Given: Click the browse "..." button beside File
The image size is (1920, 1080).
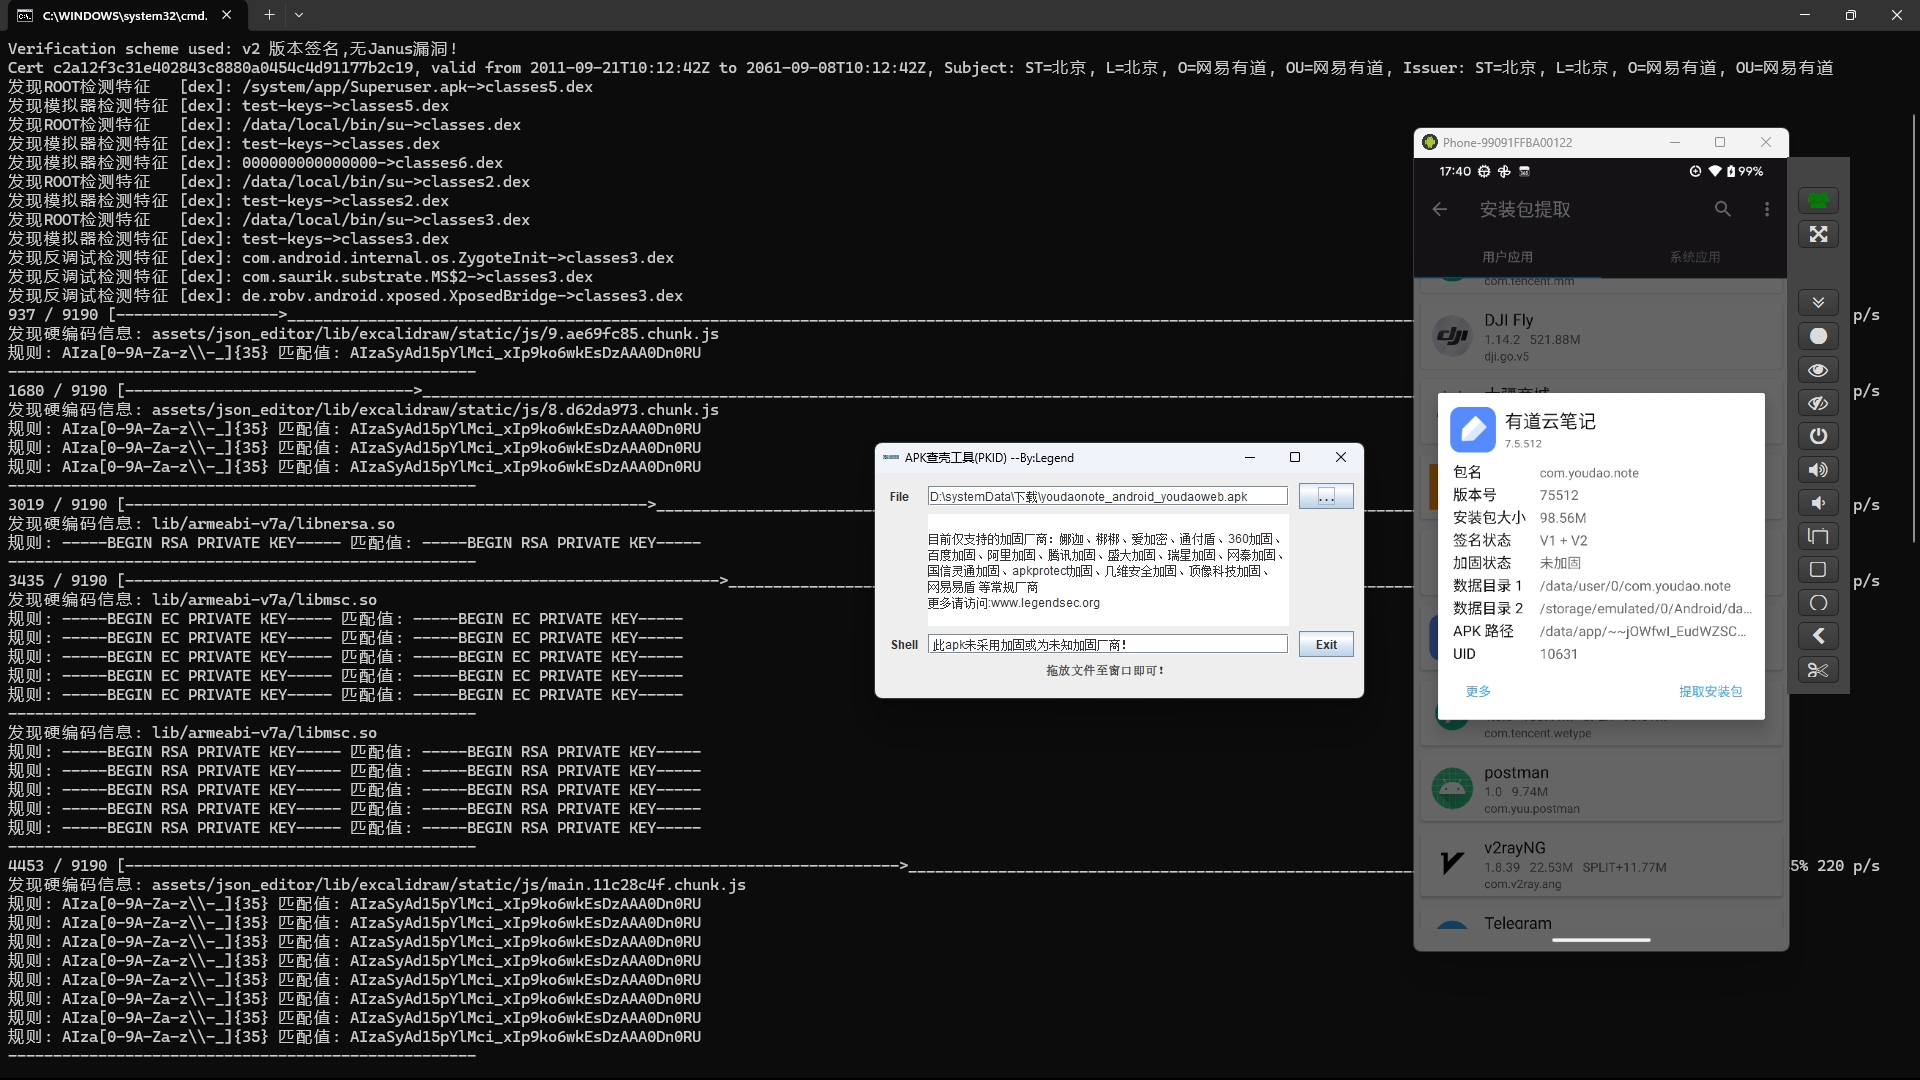Looking at the screenshot, I should coord(1326,496).
